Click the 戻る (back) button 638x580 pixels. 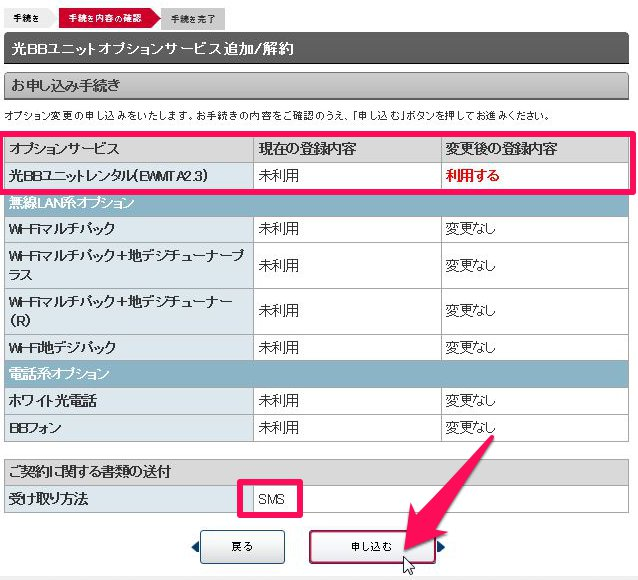242,547
